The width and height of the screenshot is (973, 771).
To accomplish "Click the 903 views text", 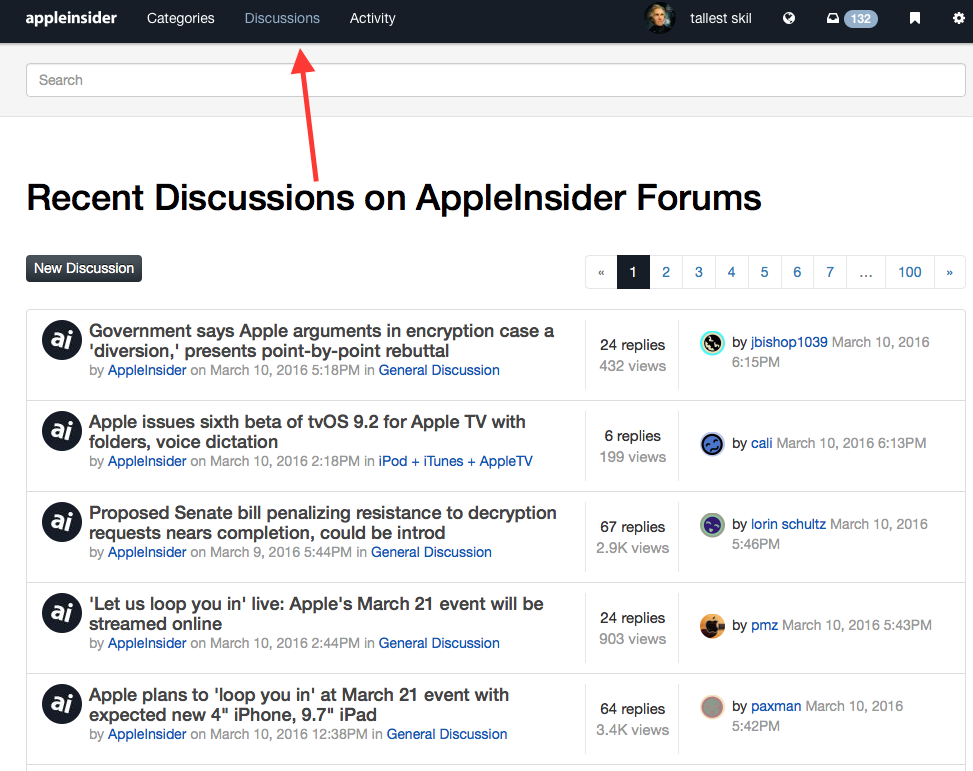I will [x=632, y=639].
